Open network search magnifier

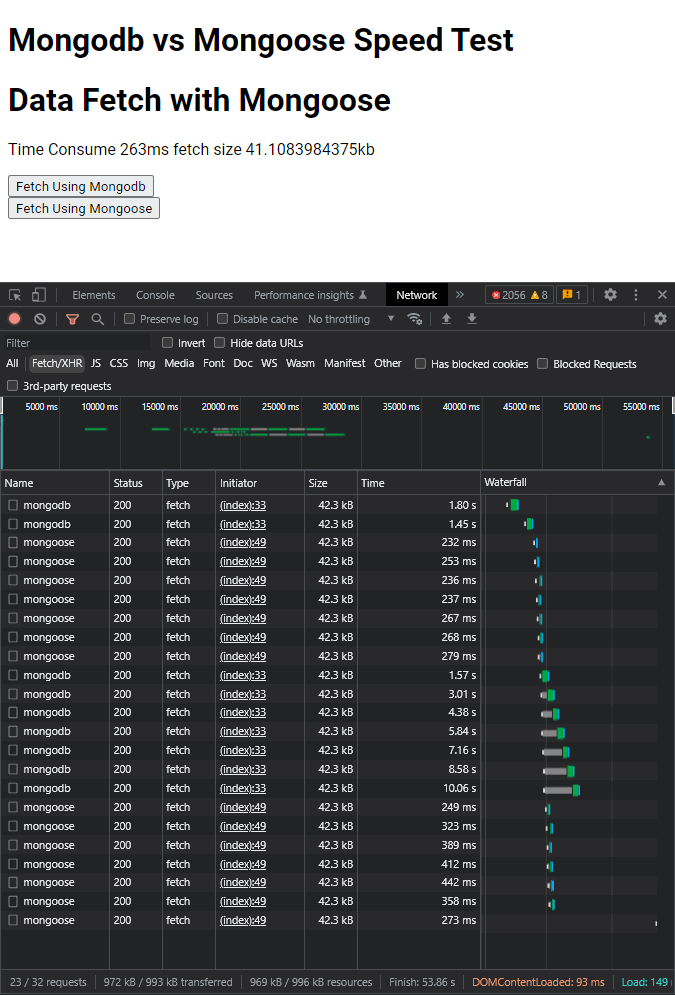tap(97, 319)
